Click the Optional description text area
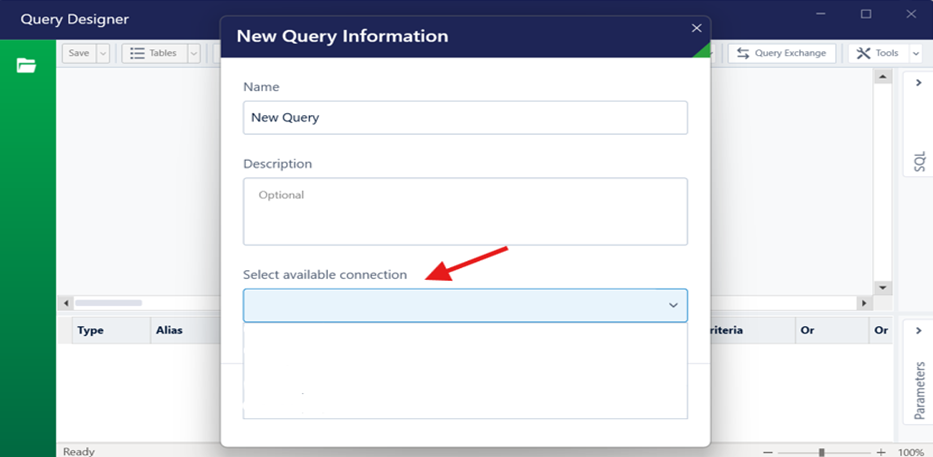This screenshot has height=457, width=933. [x=465, y=211]
